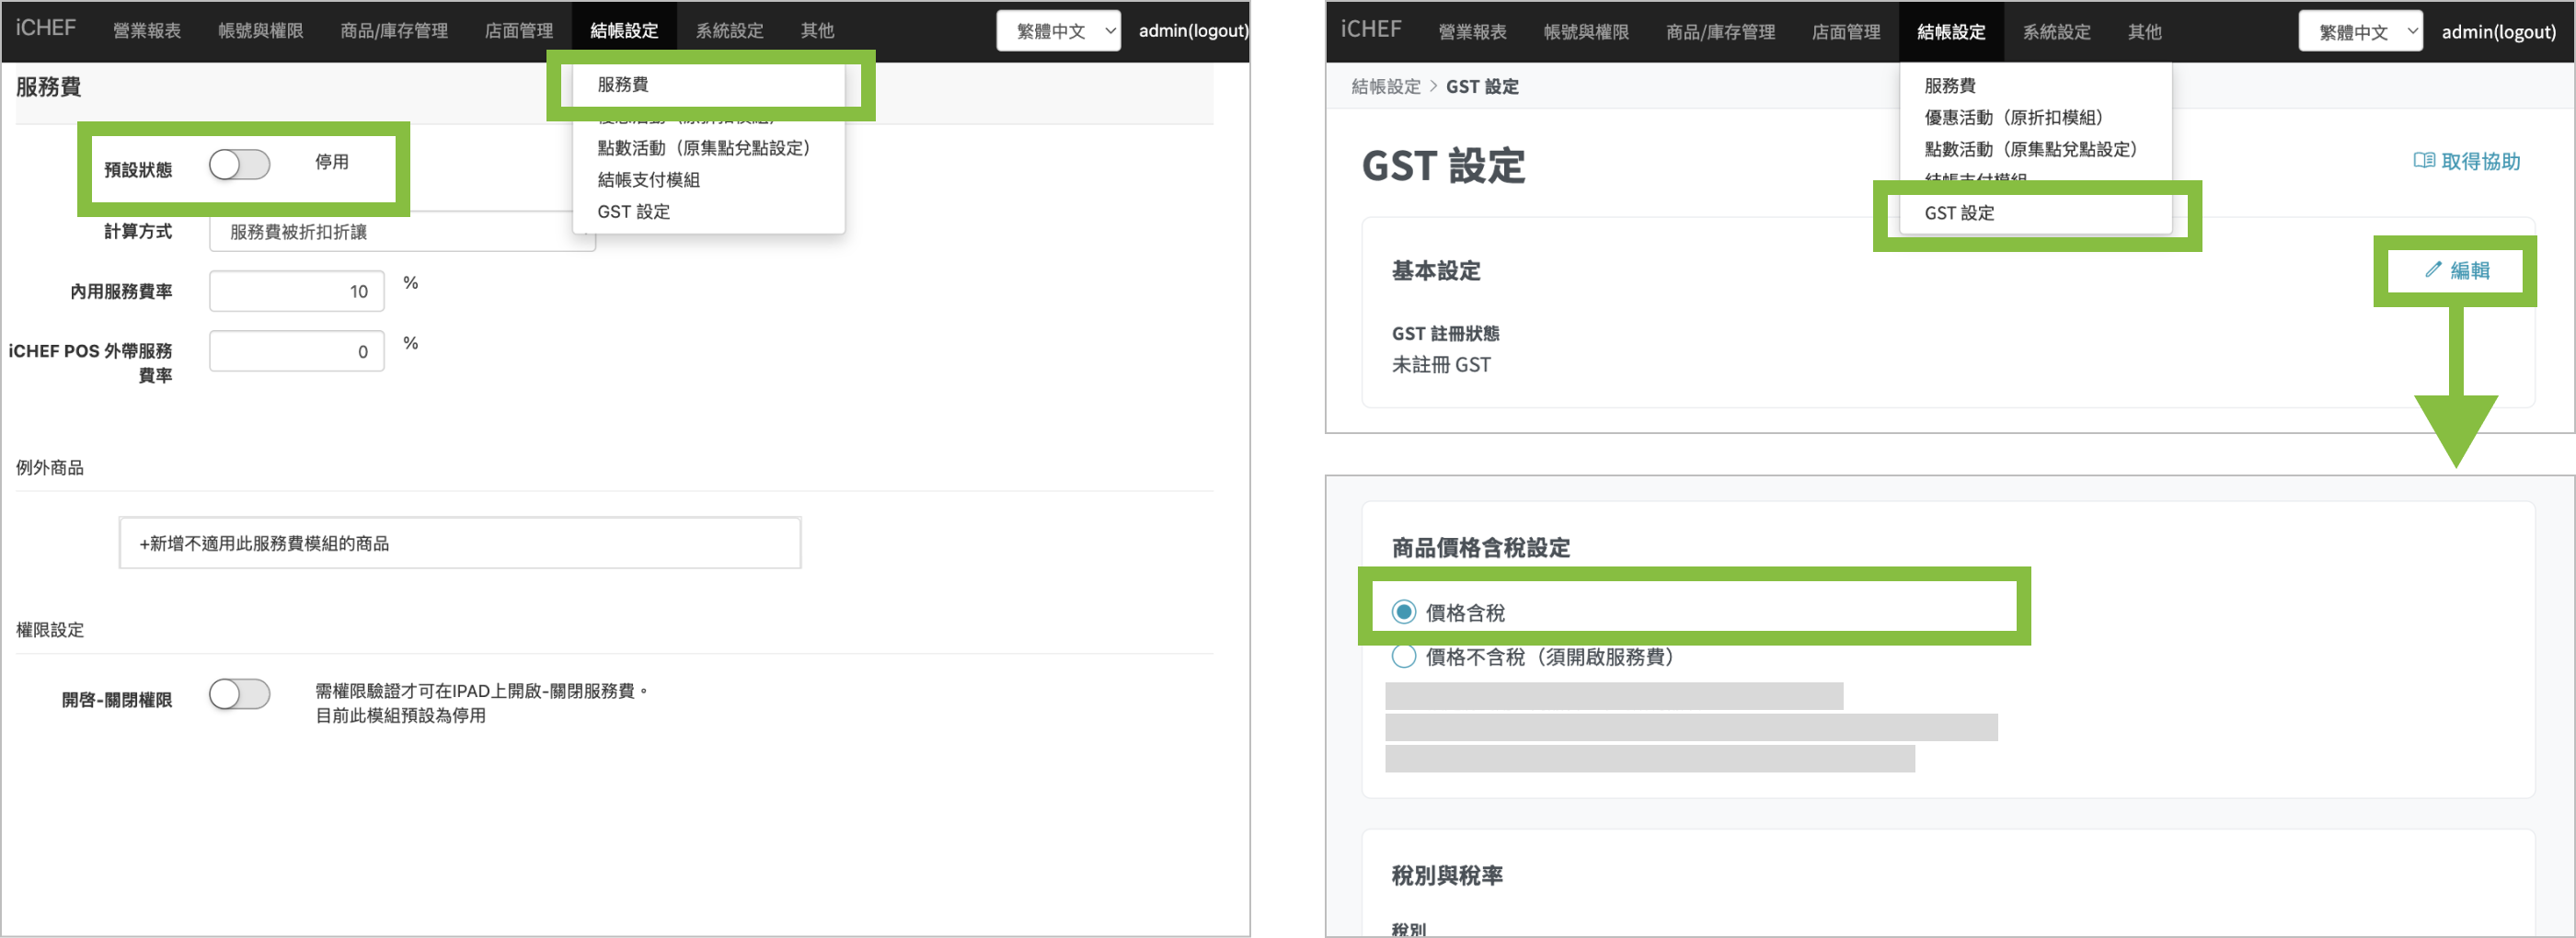Image resolution: width=2576 pixels, height=938 pixels.
Task: Click the 取得協助 help link
Action: click(x=2479, y=161)
